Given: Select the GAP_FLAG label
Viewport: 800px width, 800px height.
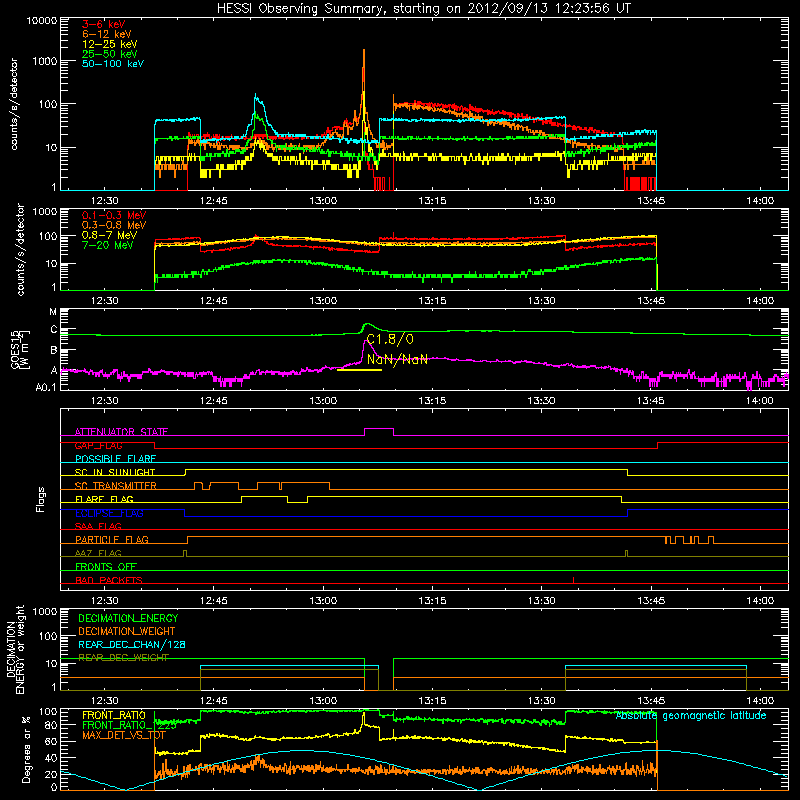Looking at the screenshot, I should [x=98, y=445].
